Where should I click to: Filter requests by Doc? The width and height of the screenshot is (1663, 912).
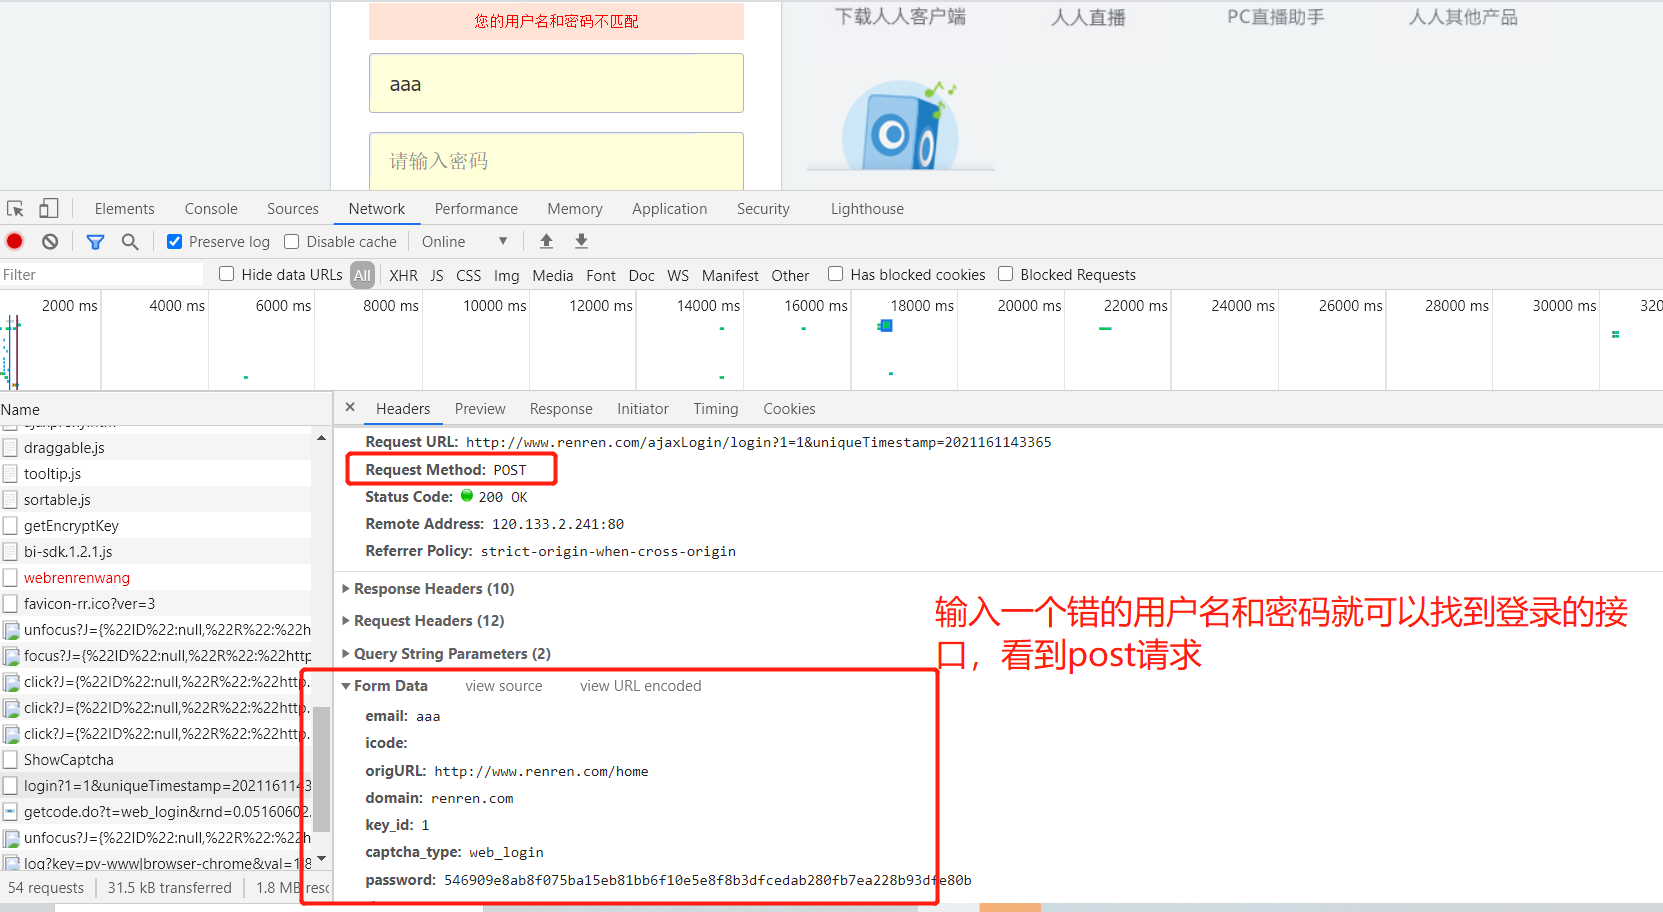click(642, 275)
